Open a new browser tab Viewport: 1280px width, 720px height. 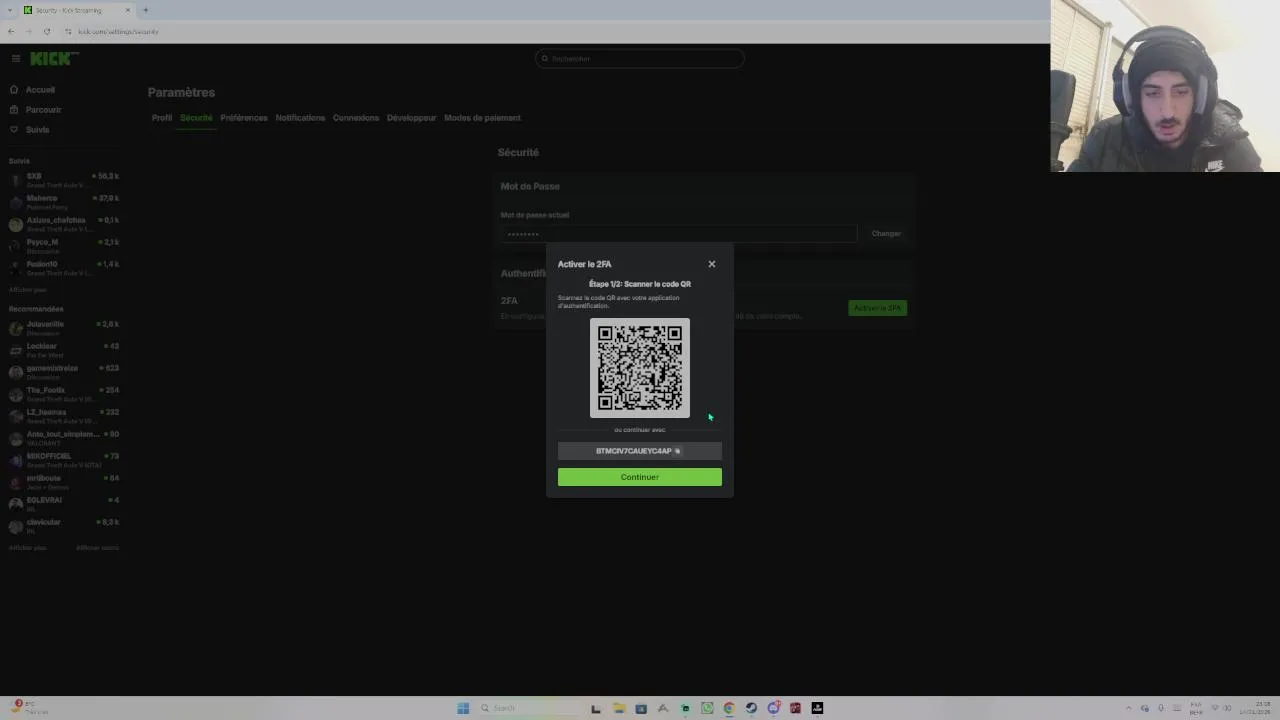pyautogui.click(x=145, y=10)
